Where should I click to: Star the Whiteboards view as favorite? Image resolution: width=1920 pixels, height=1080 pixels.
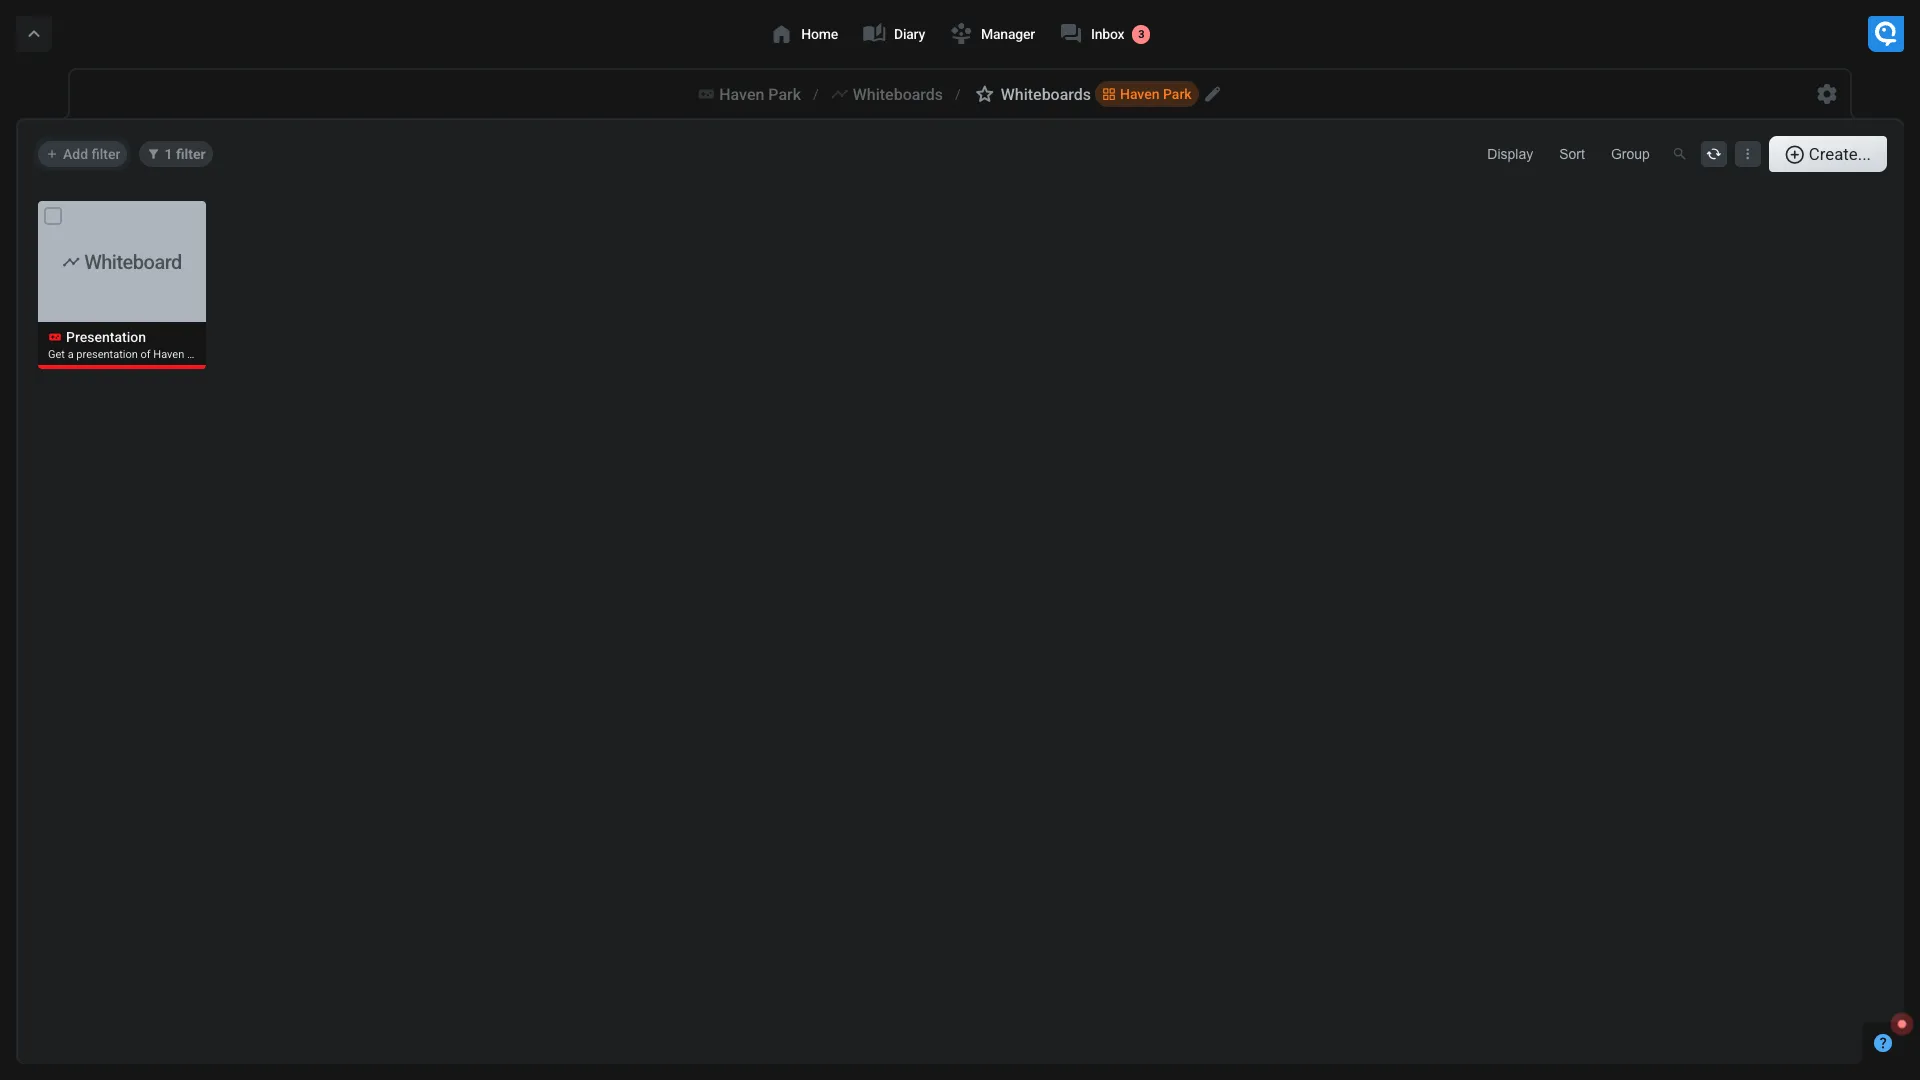pyautogui.click(x=984, y=94)
